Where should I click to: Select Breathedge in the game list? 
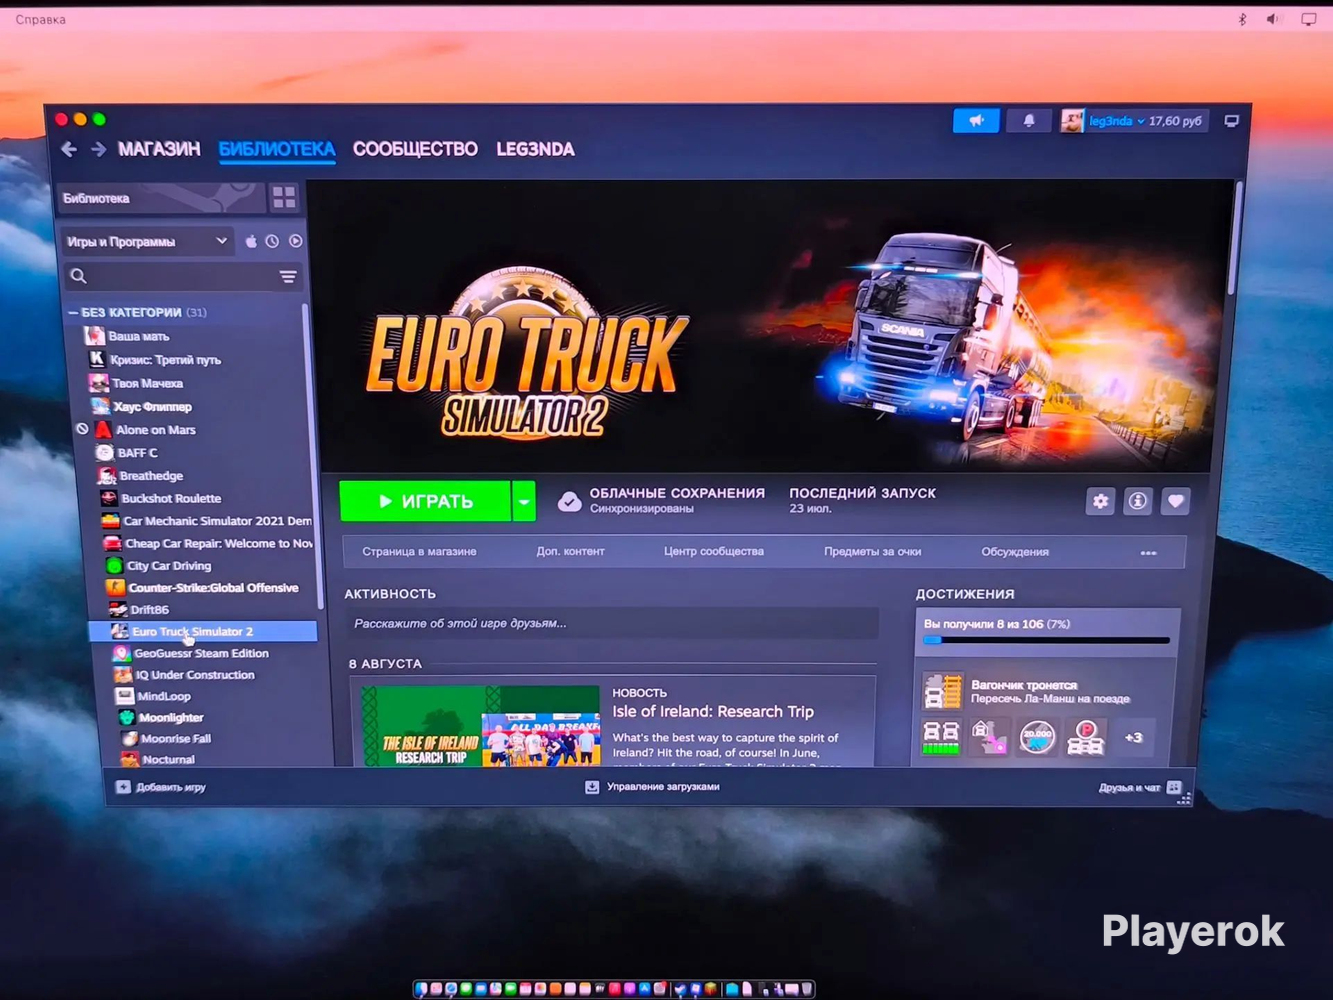tap(151, 476)
